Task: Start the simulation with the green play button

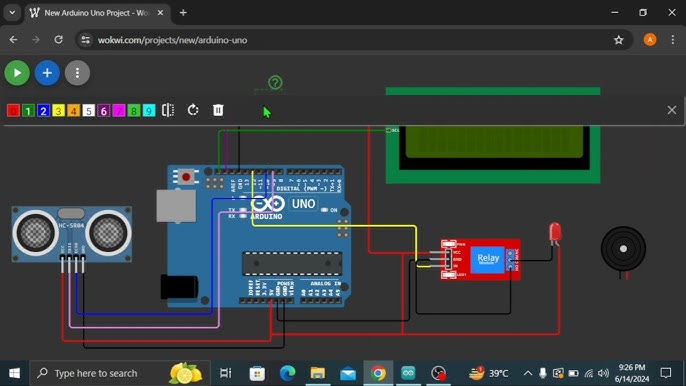Action: point(17,73)
